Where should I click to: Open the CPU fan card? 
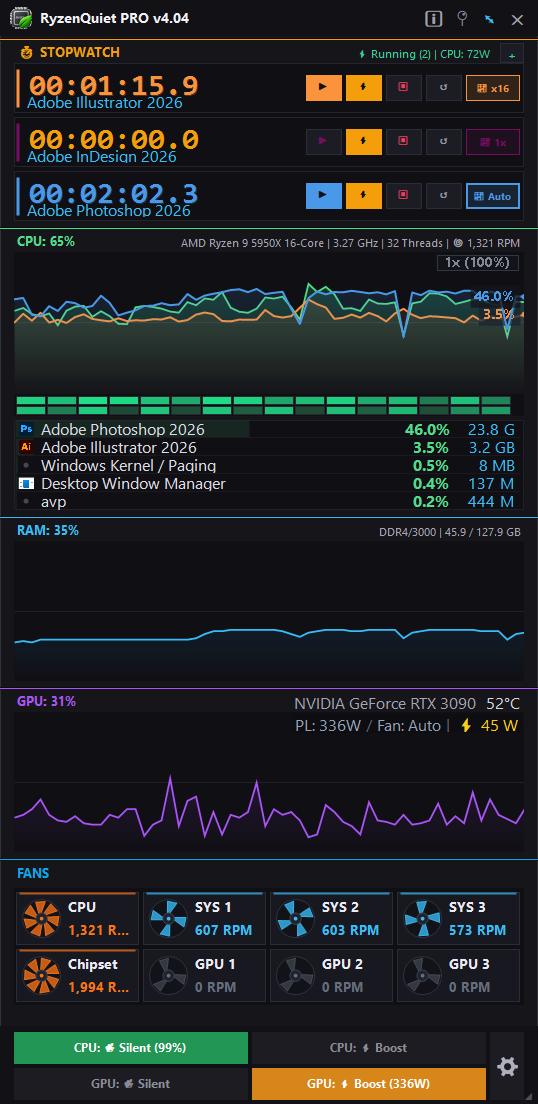coord(77,918)
